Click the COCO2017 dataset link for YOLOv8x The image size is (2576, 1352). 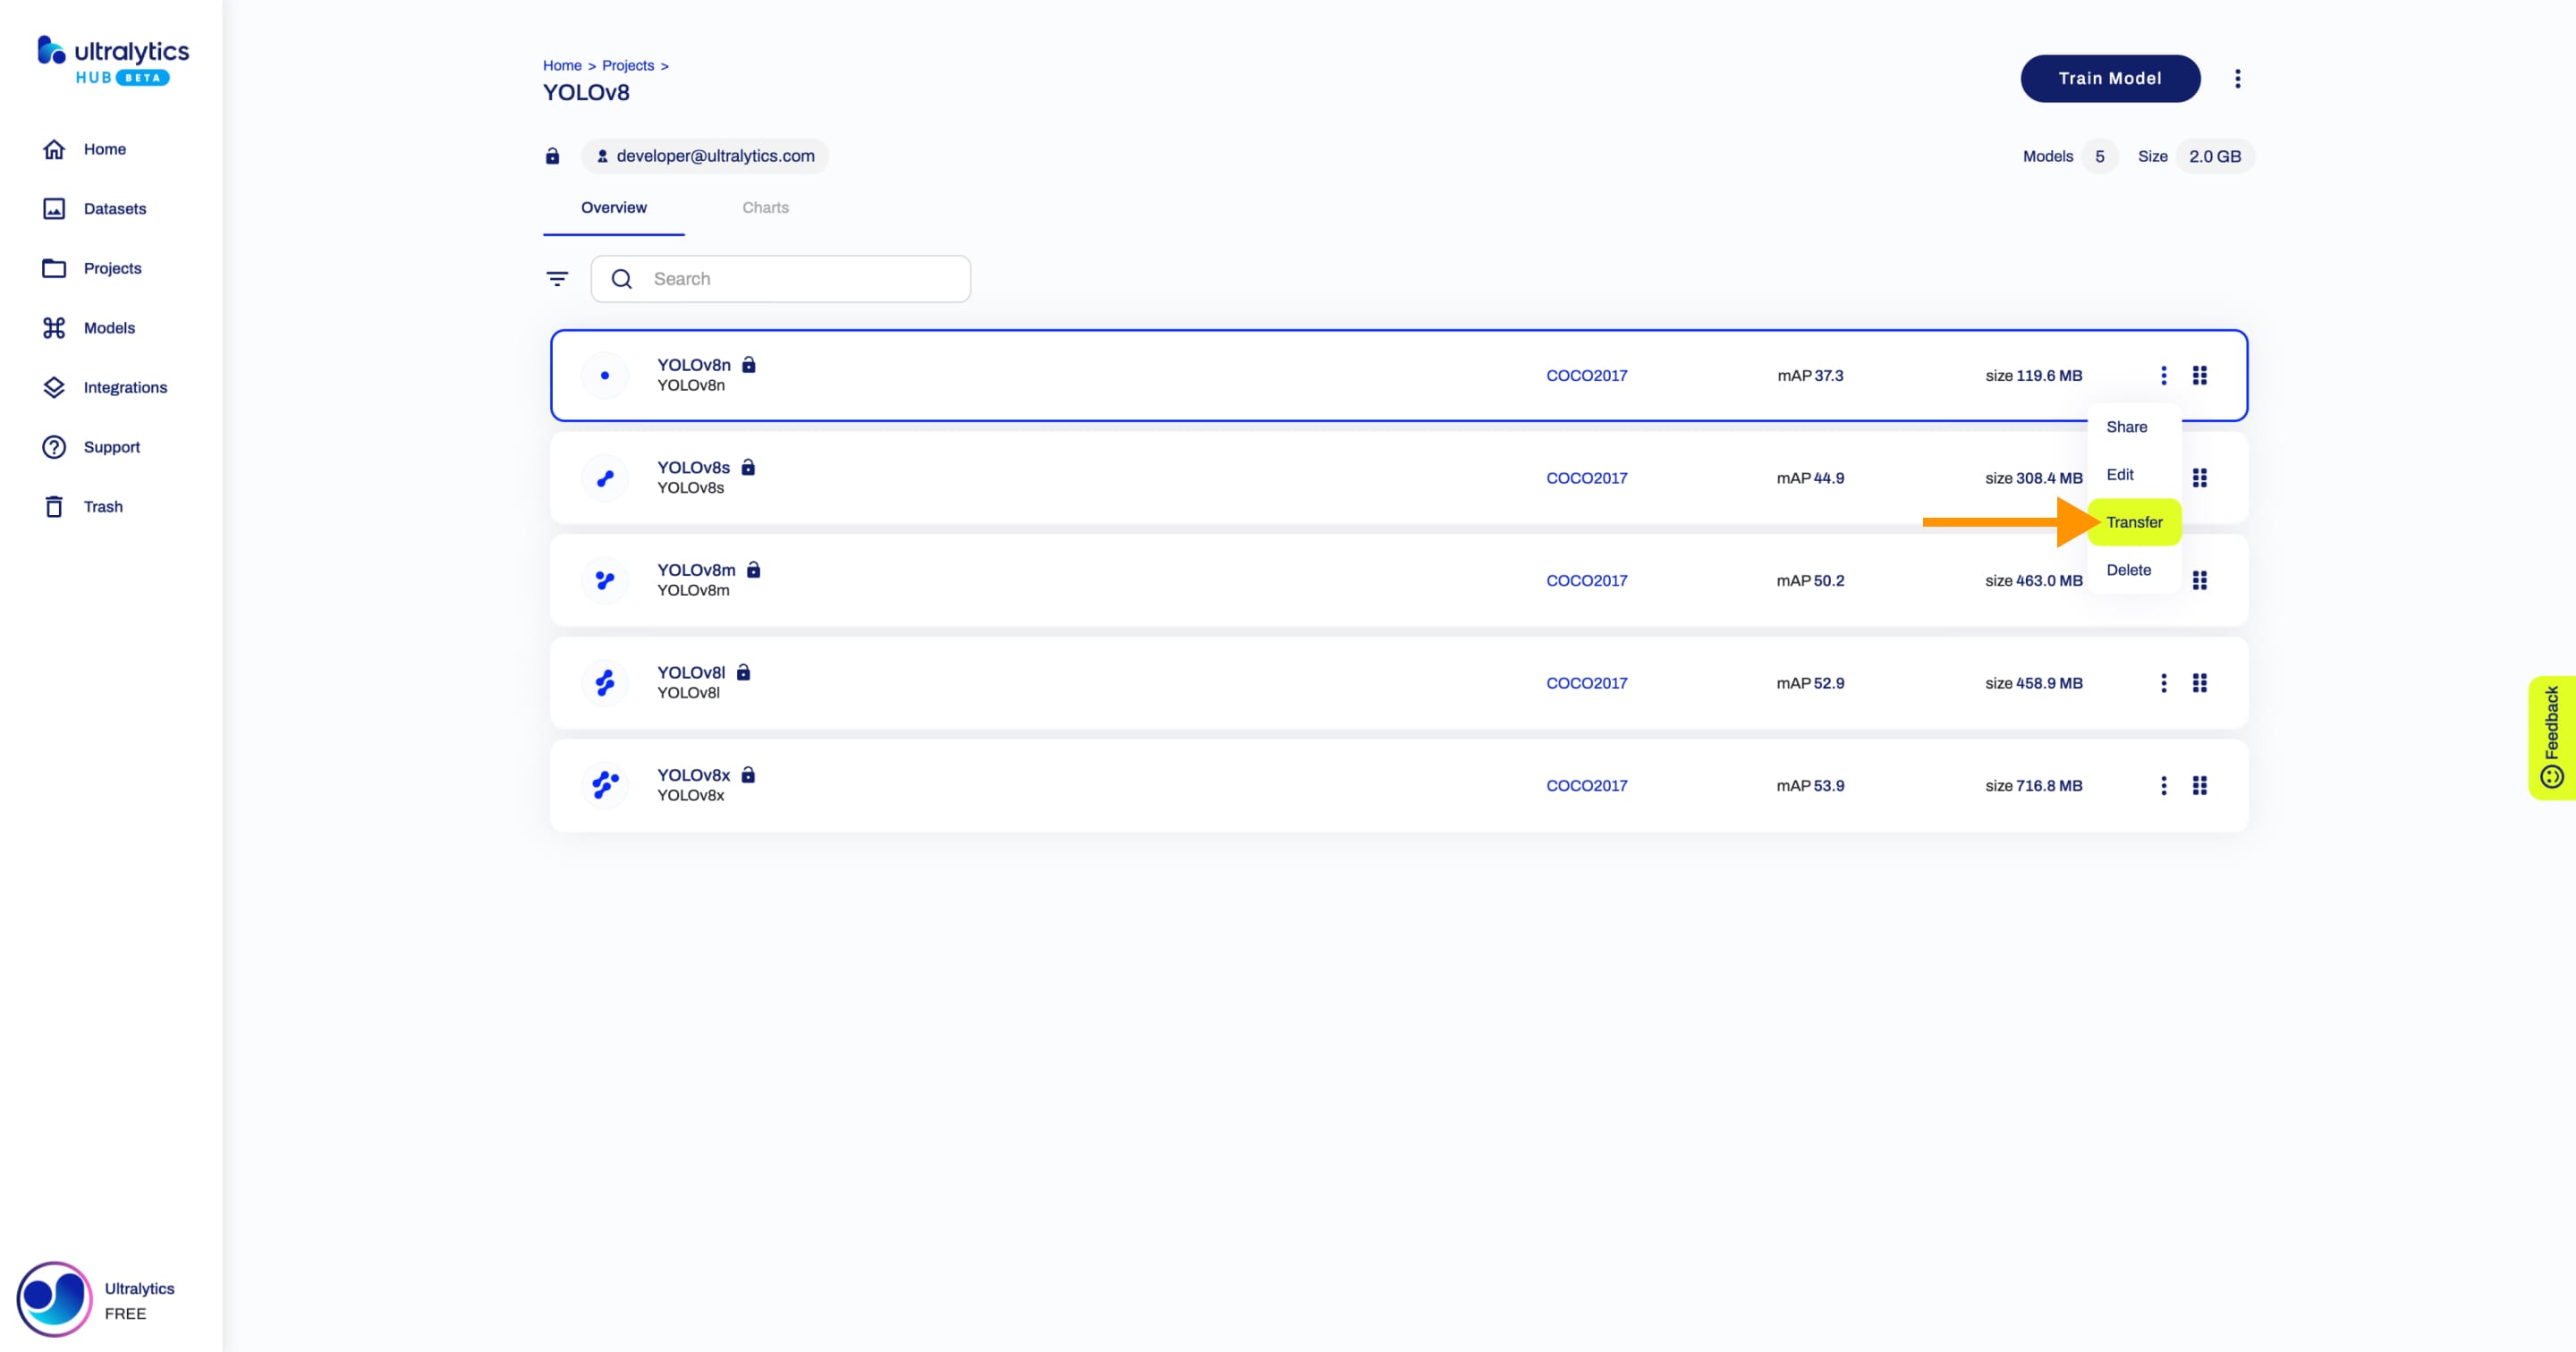point(1586,785)
